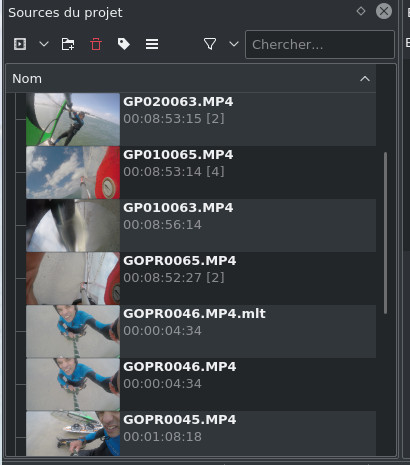Float the Sources du projet panel
Image resolution: width=410 pixels, height=465 pixels.
361,11
